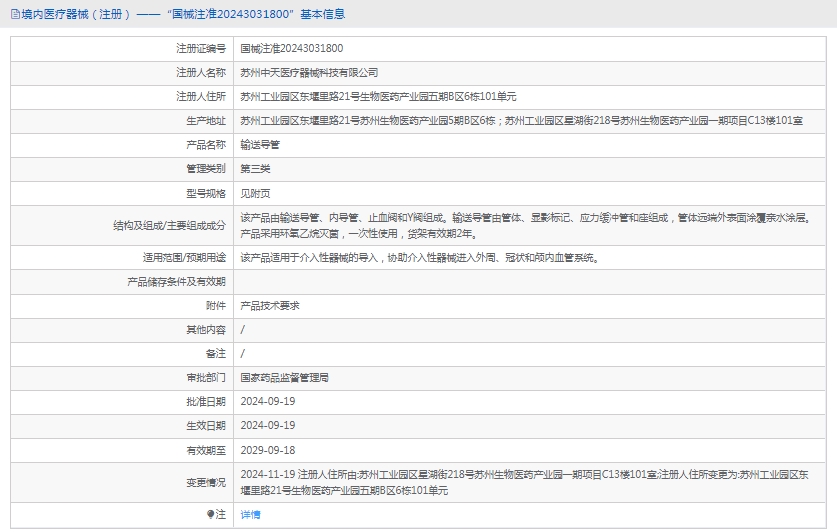The image size is (837, 532).
Task: Click the 管理类别 value 第三类
Action: (255, 168)
